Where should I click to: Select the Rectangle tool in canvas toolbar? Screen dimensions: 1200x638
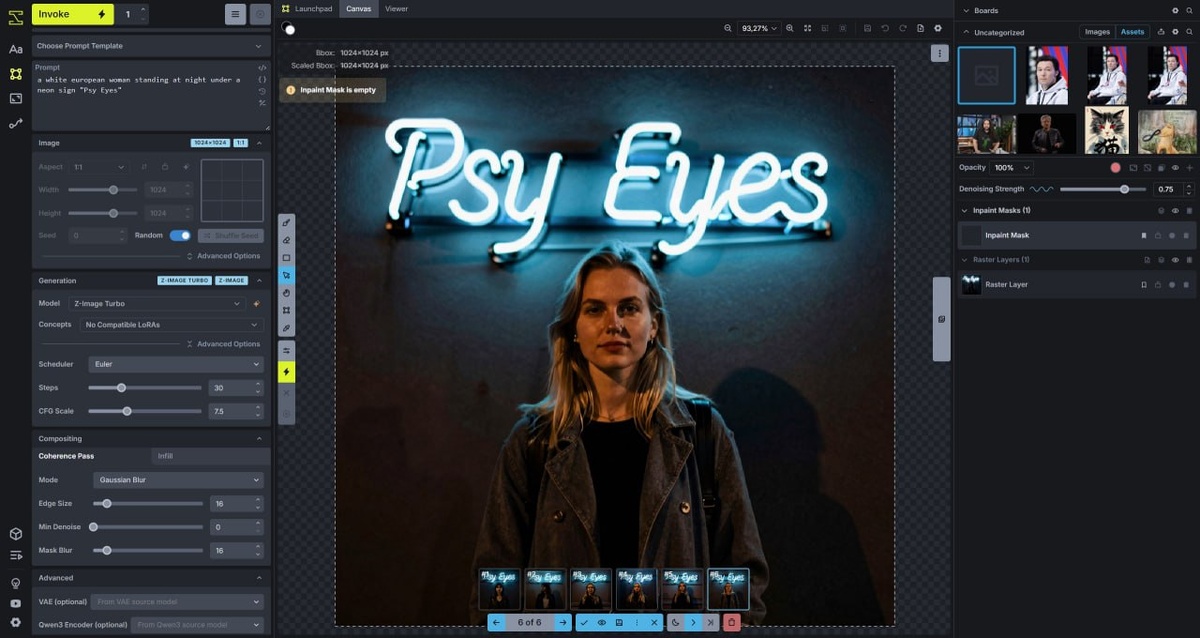(x=286, y=257)
